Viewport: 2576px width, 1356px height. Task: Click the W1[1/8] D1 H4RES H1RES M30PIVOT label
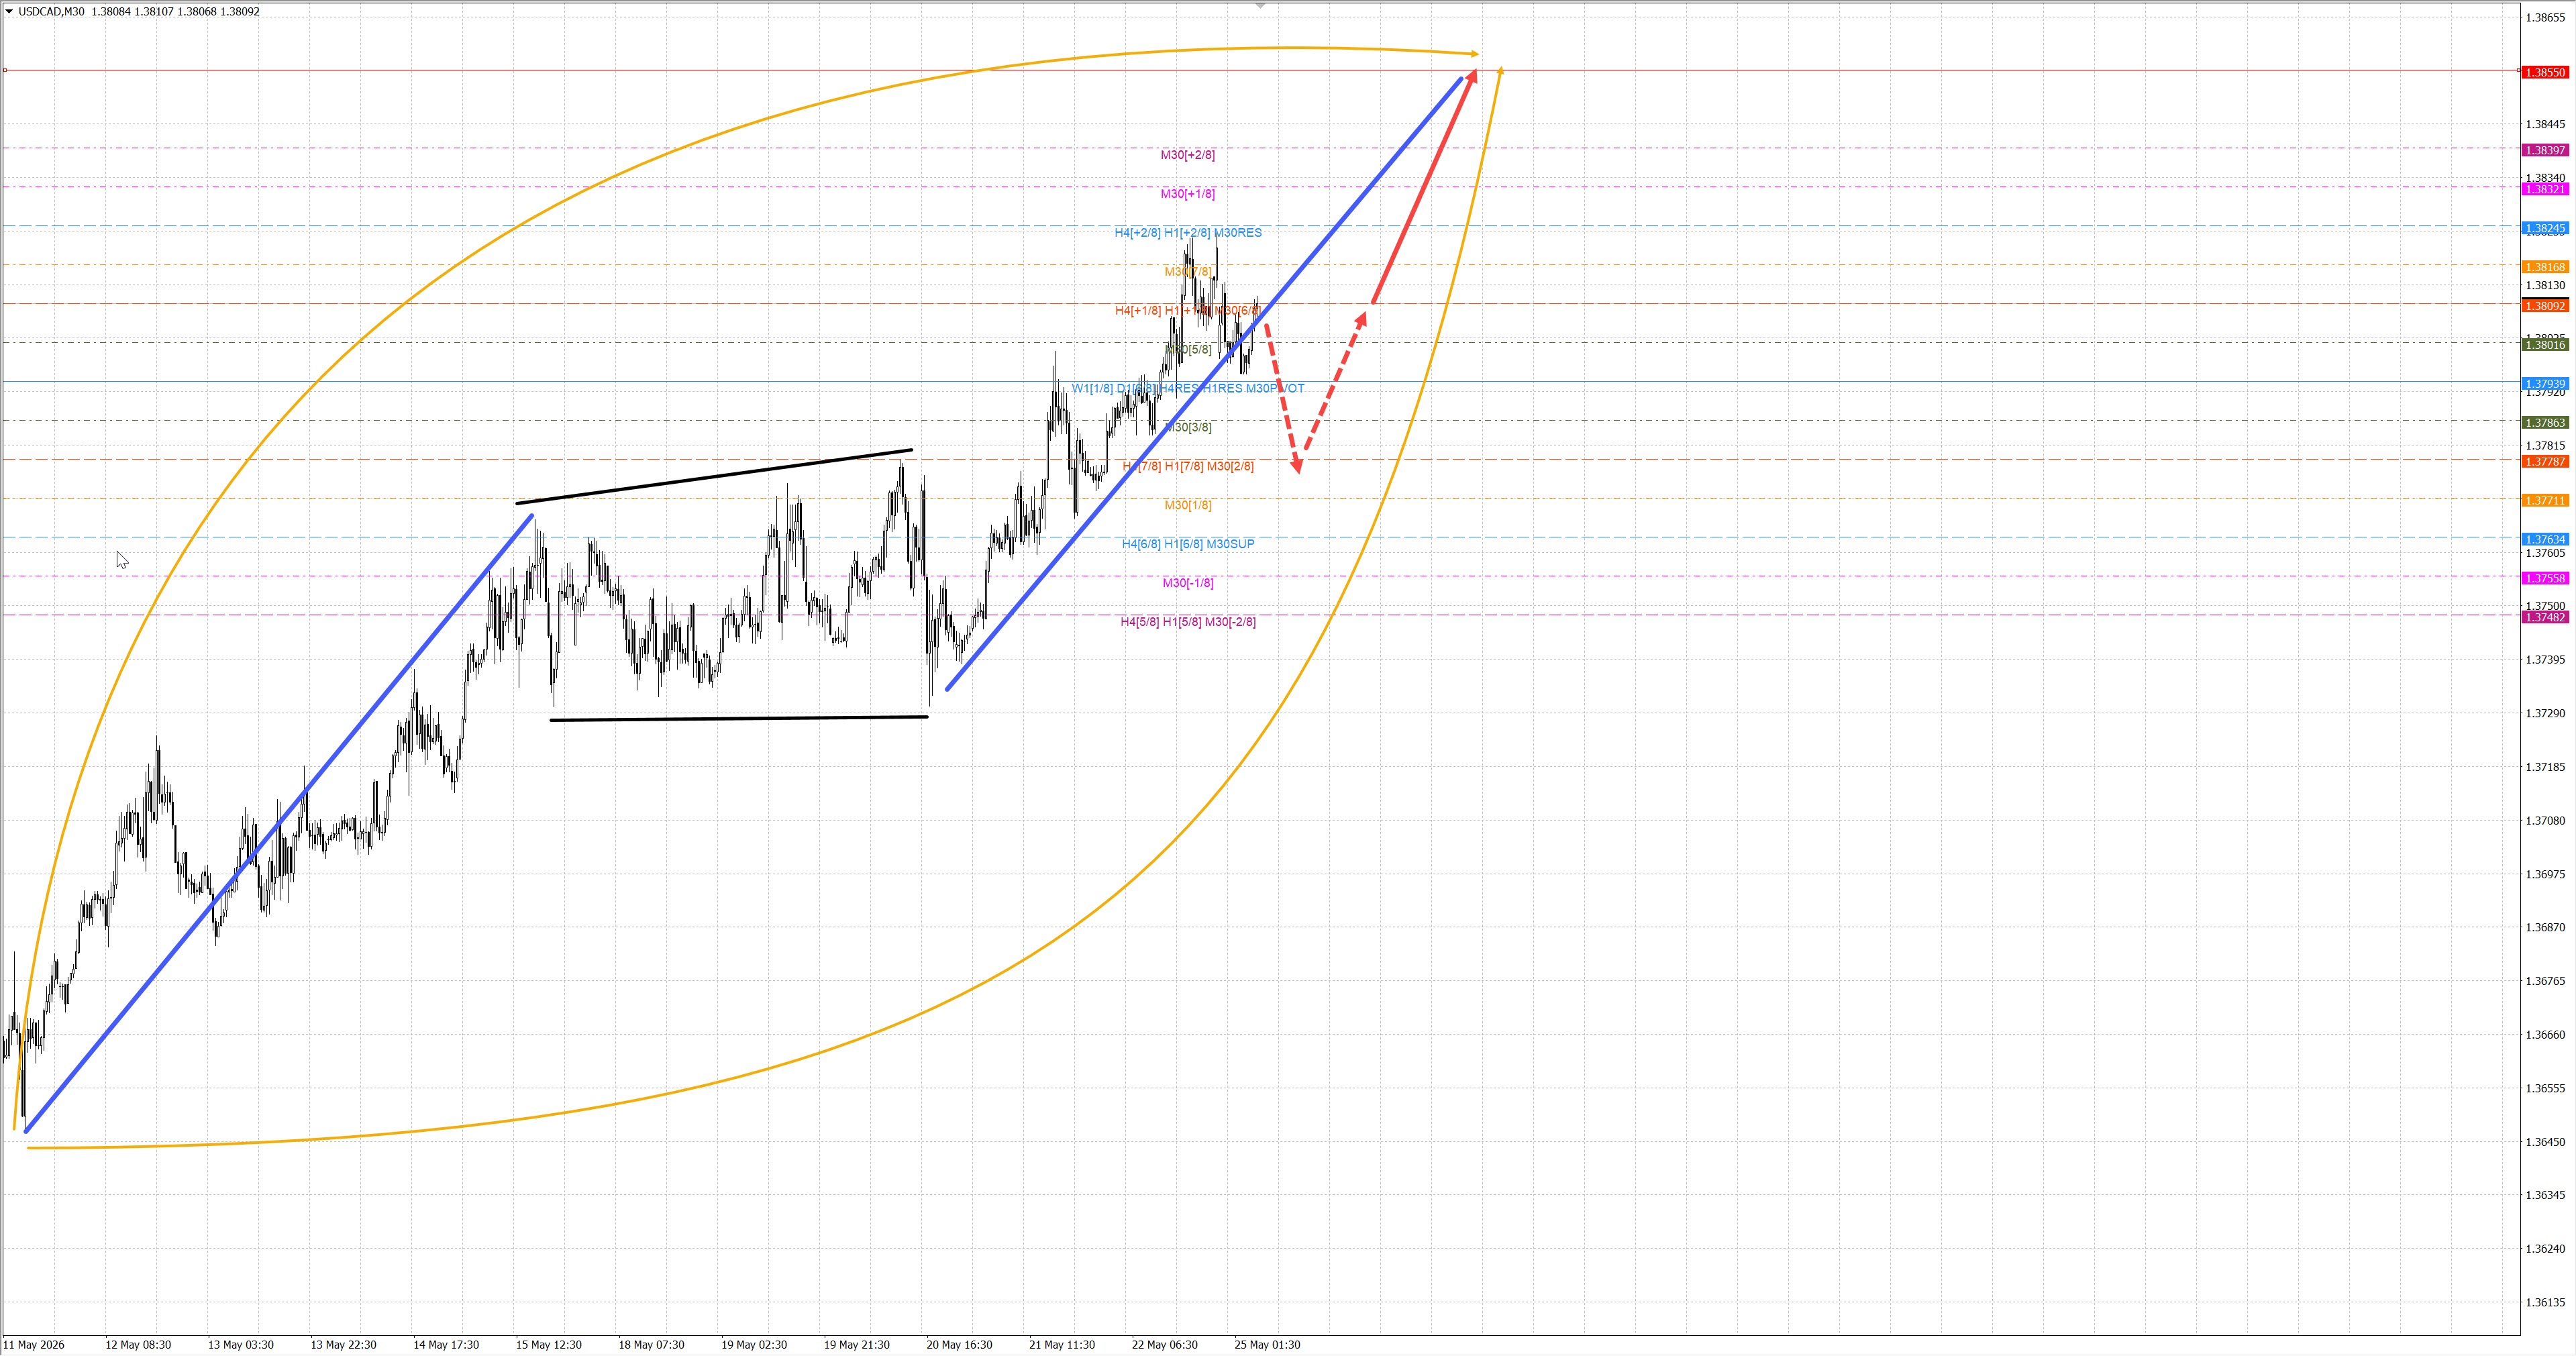pos(1188,389)
